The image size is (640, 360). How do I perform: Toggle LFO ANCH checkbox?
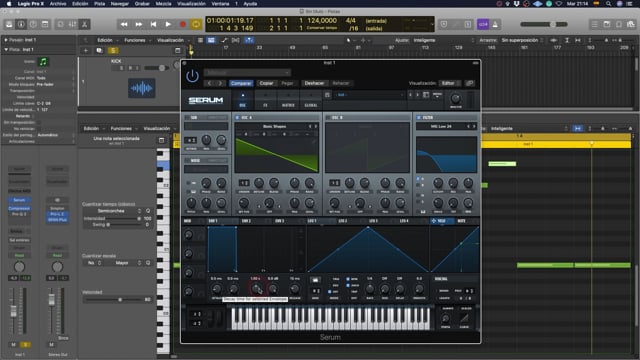348,285
